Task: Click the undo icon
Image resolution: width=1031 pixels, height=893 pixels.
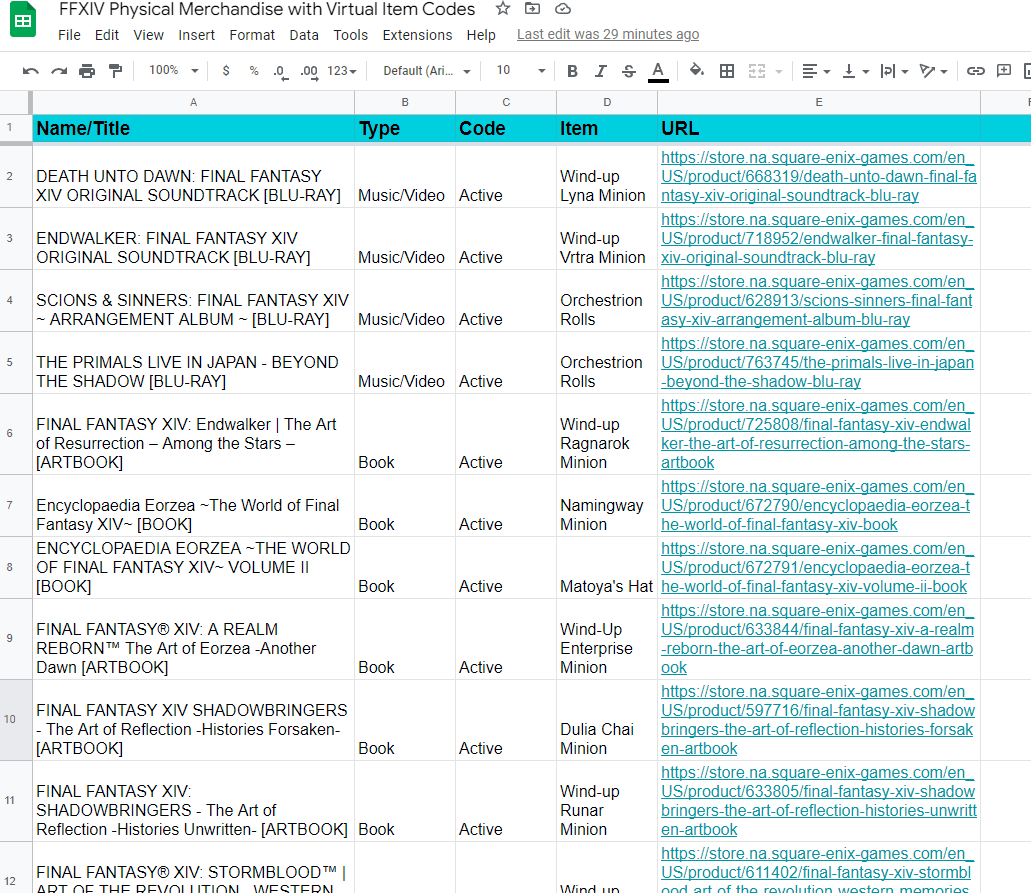Action: click(x=31, y=71)
